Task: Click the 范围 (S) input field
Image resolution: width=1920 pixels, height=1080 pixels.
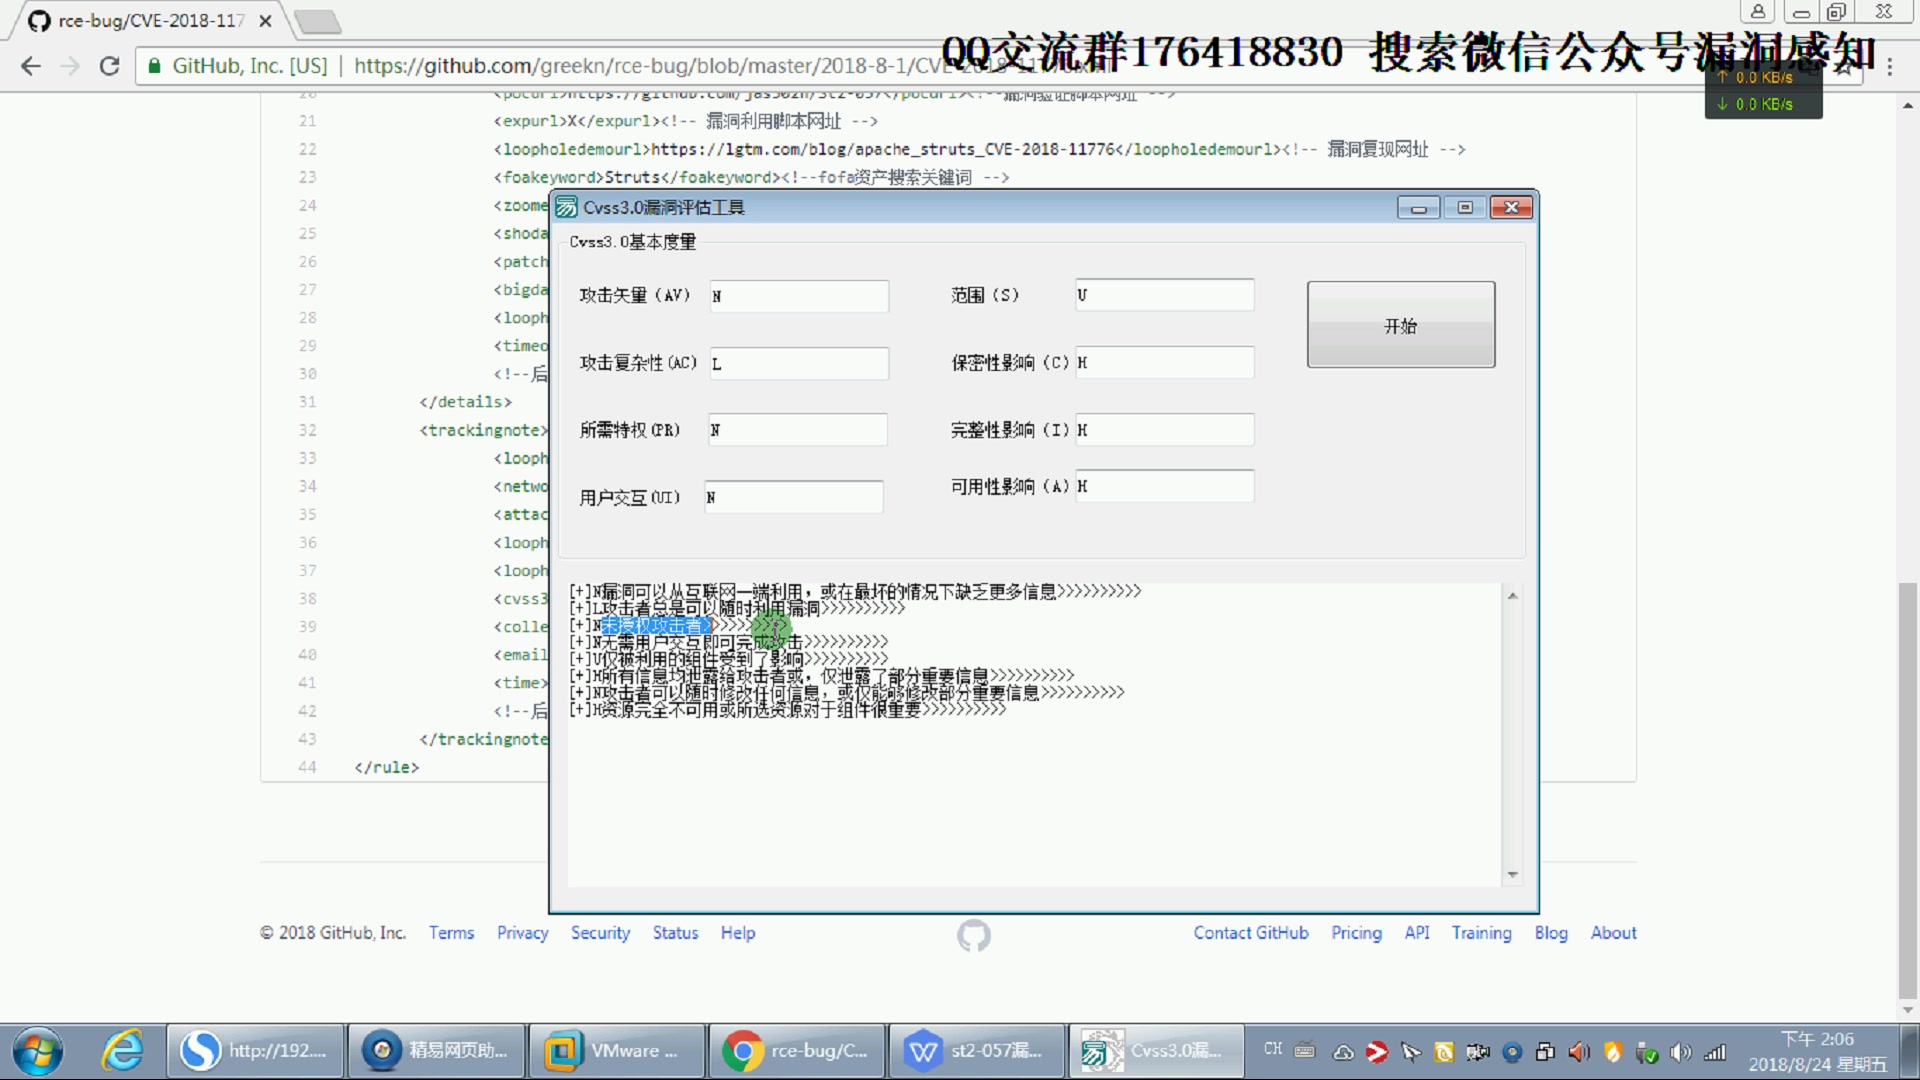Action: point(1165,295)
